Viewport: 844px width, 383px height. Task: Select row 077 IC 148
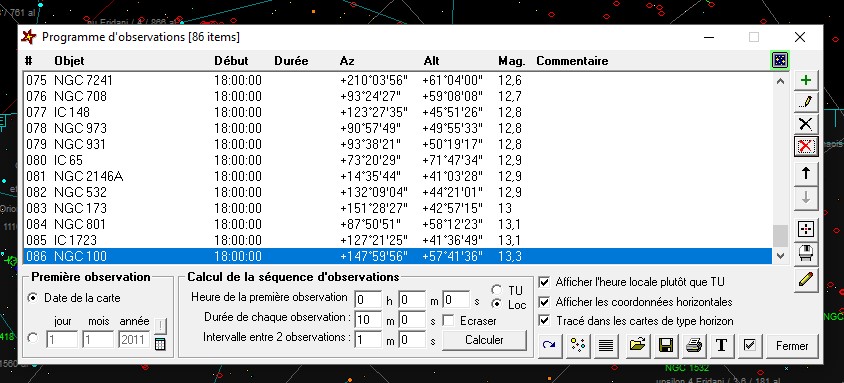click(398, 112)
